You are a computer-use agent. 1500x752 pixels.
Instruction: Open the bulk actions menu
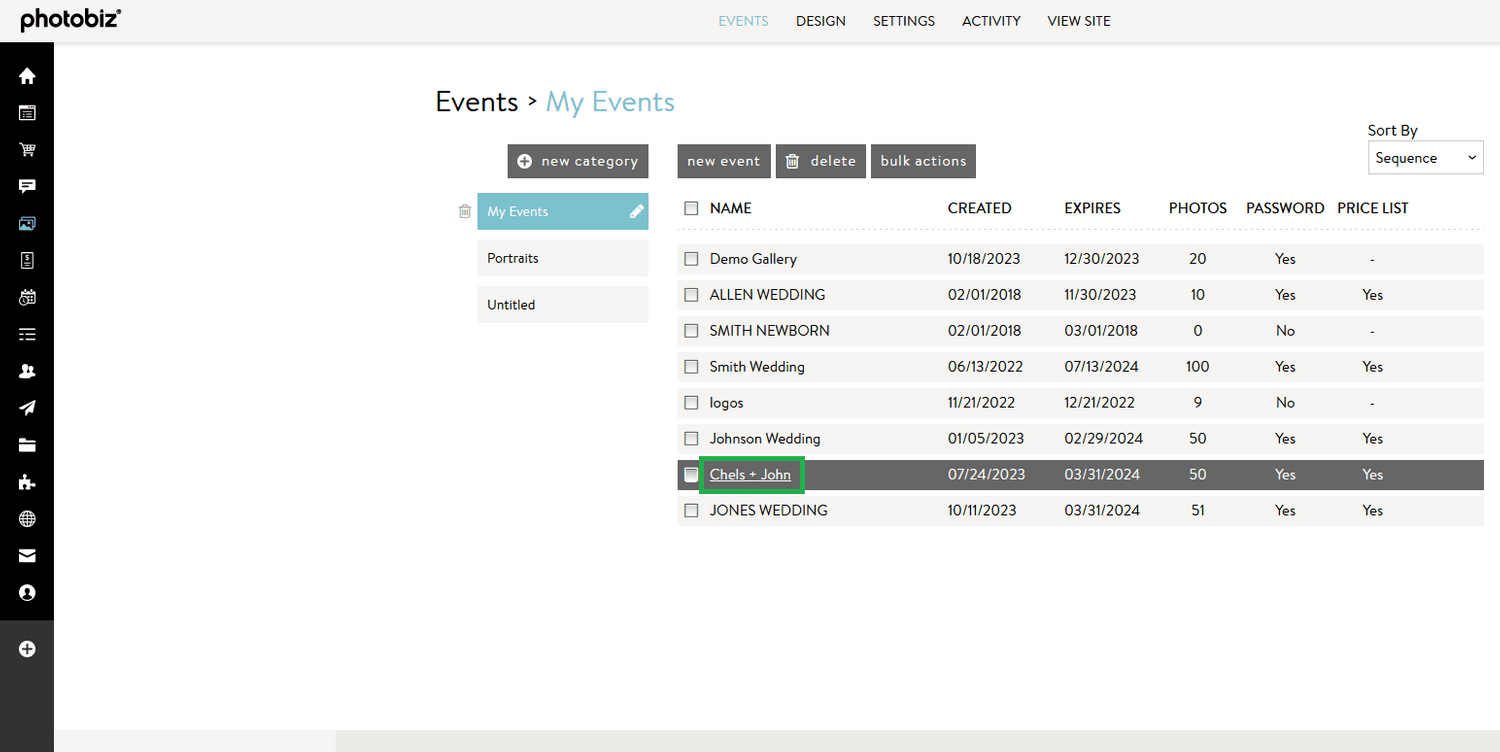[x=922, y=161]
